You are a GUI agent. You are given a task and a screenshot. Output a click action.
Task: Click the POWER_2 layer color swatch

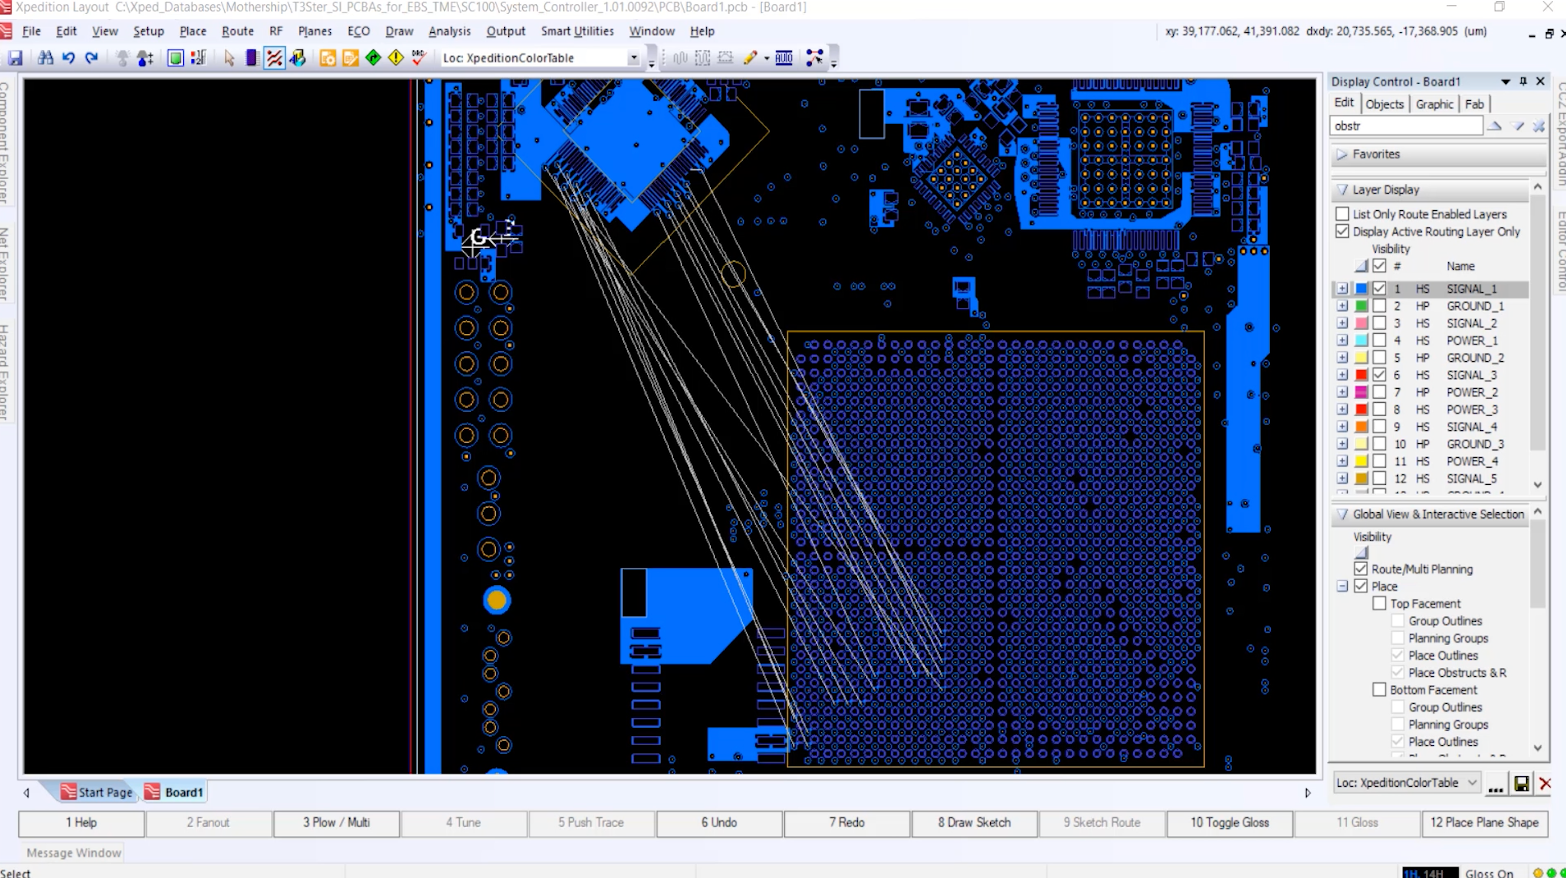[x=1361, y=393]
